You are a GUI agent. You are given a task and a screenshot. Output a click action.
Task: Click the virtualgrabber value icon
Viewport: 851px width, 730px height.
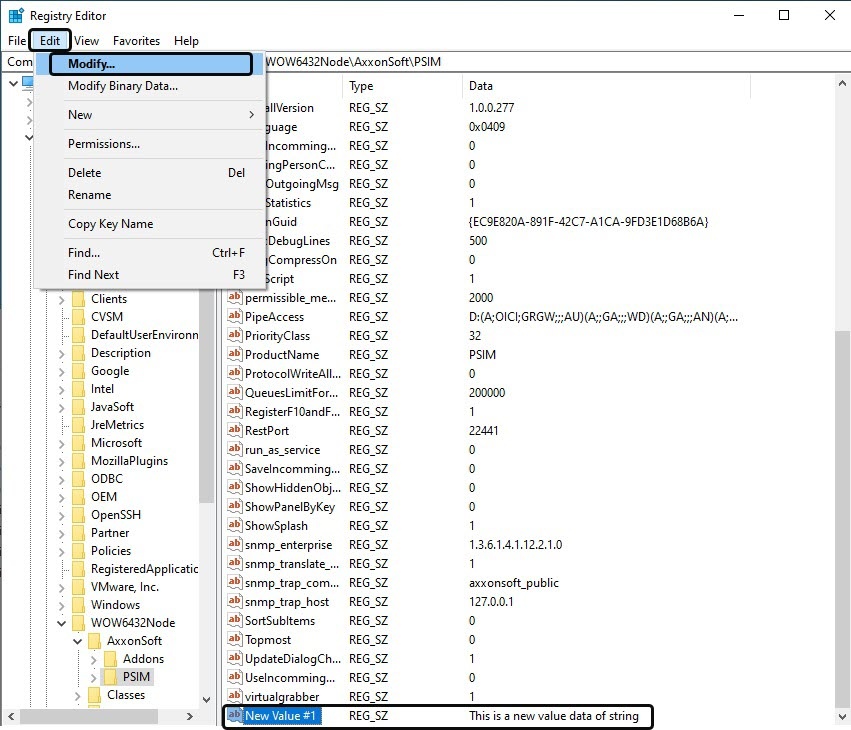[235, 697]
